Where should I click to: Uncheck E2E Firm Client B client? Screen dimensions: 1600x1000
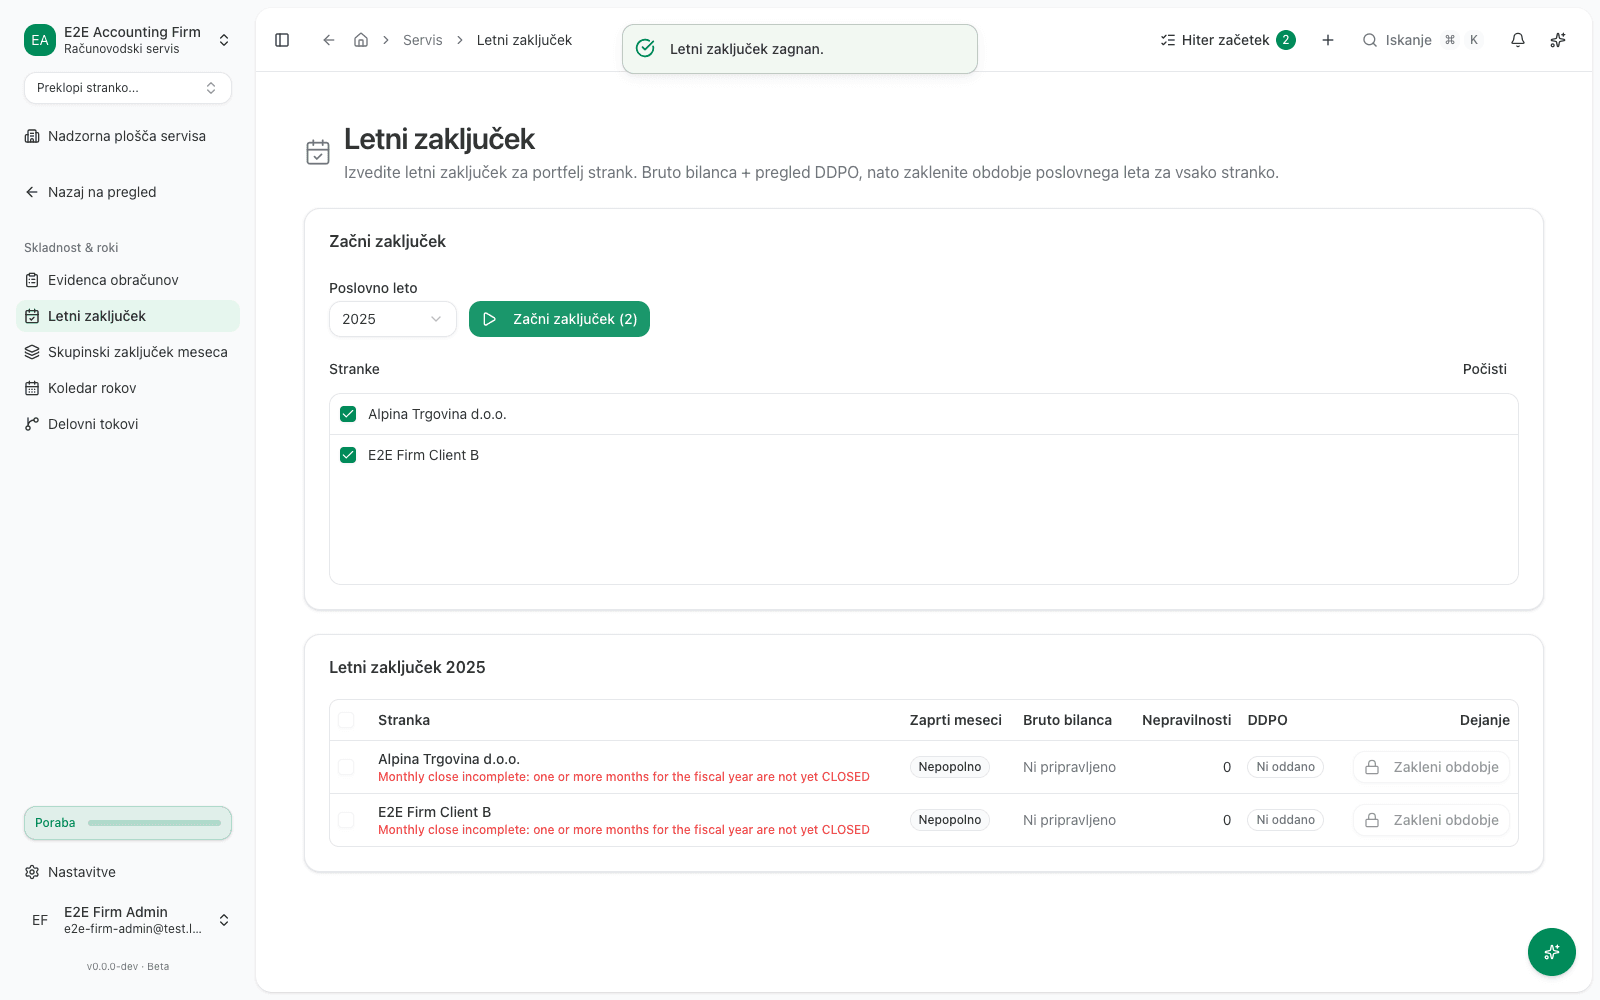click(x=348, y=455)
